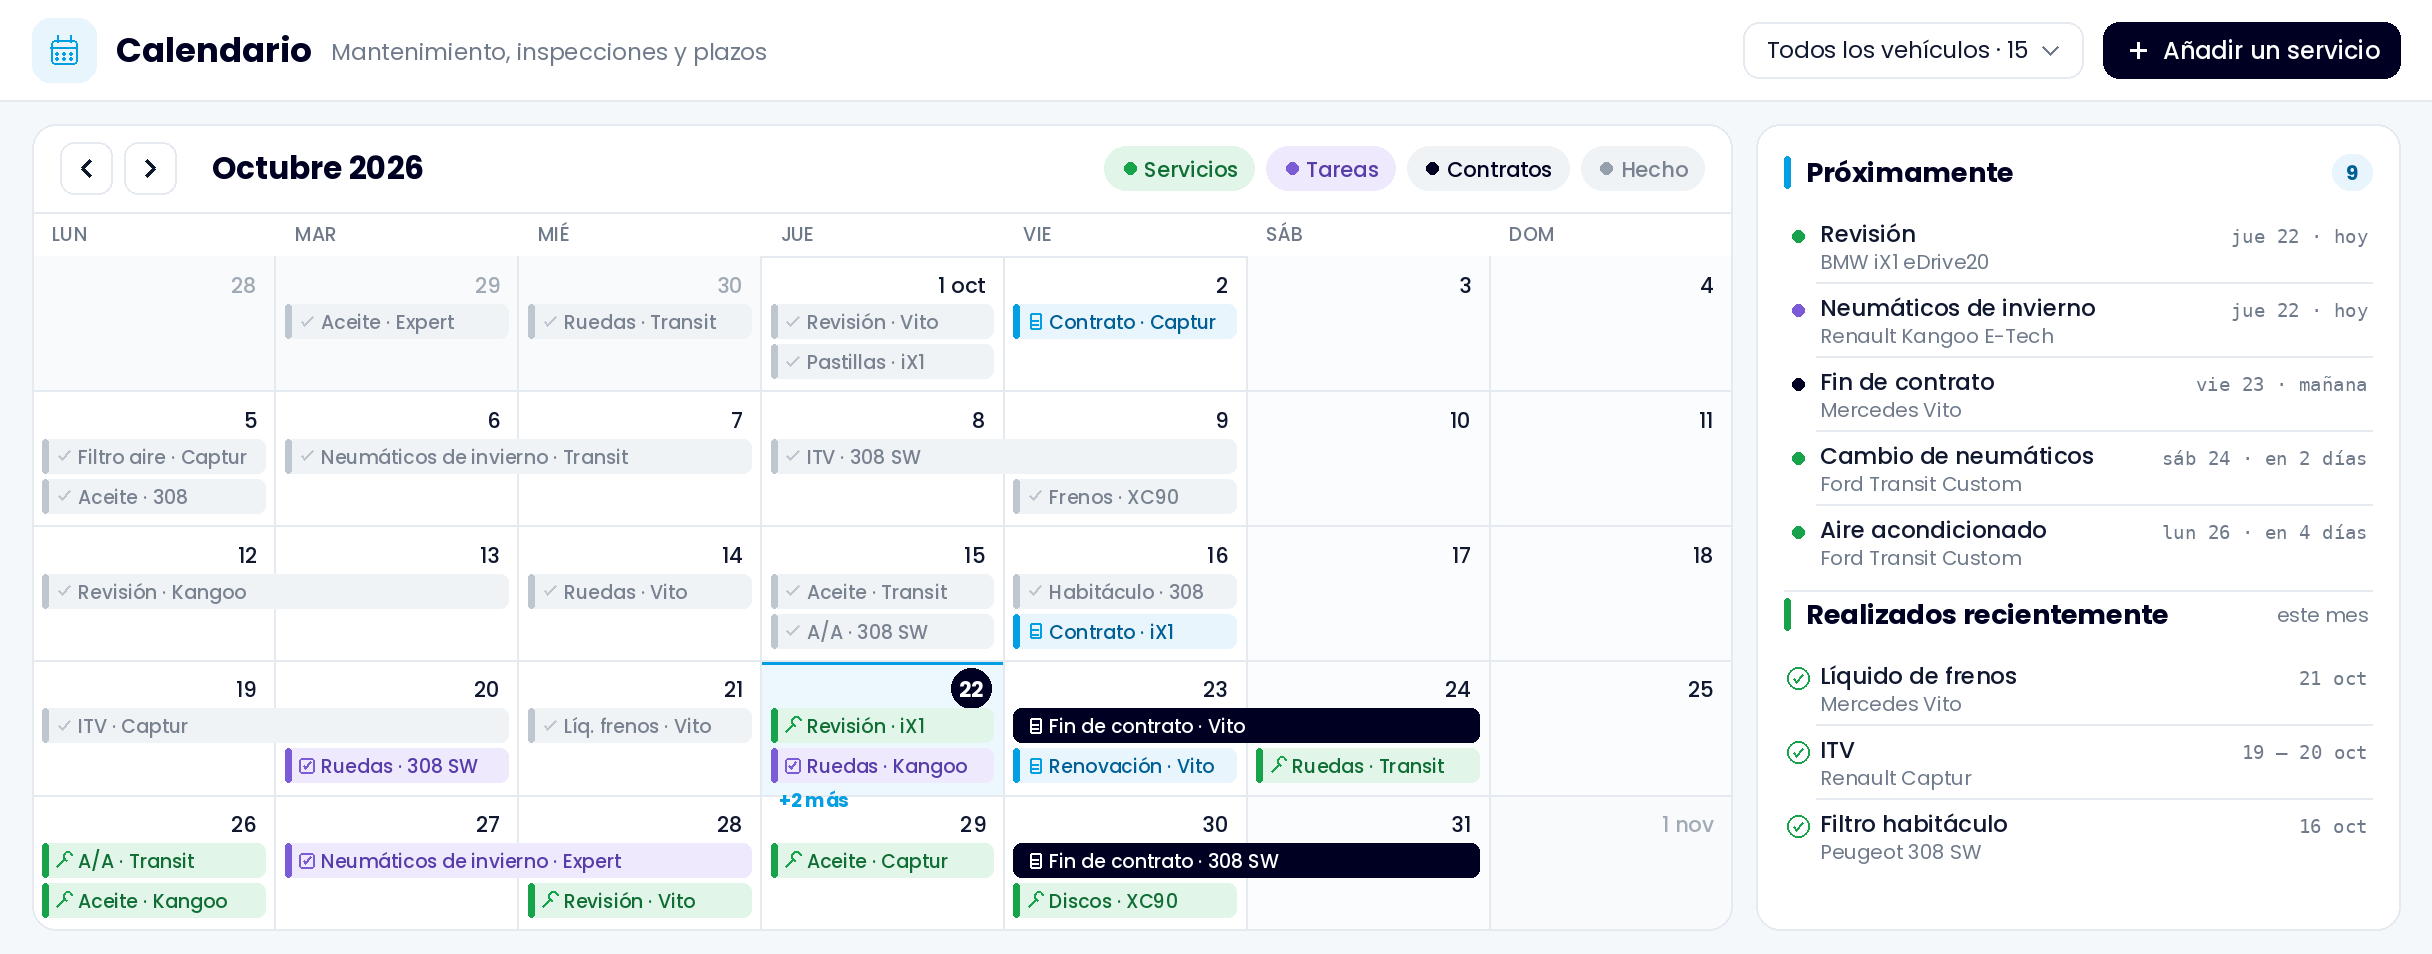Go to next month with right arrow
The width and height of the screenshot is (2432, 954).
click(150, 168)
